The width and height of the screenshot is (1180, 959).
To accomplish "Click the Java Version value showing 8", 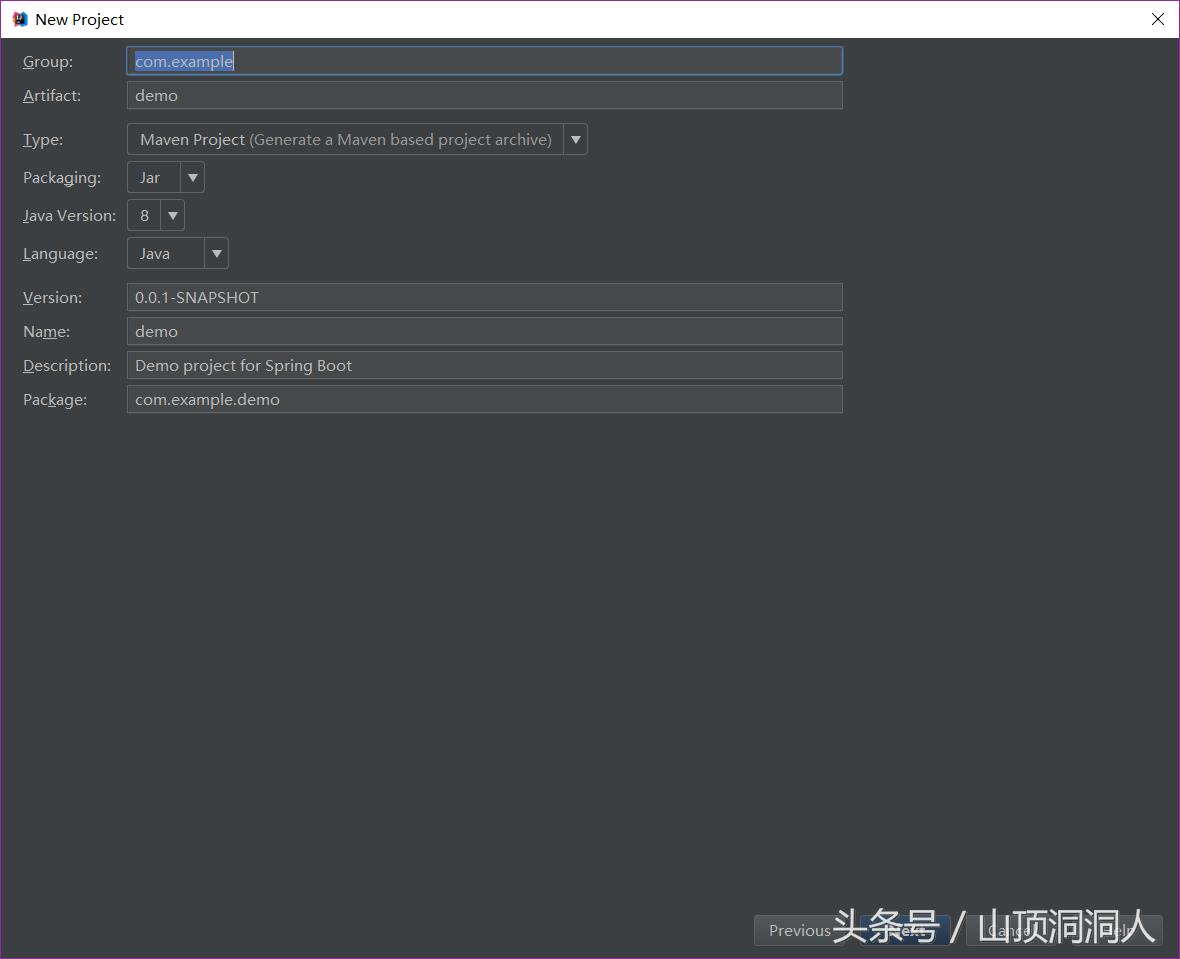I will [145, 215].
